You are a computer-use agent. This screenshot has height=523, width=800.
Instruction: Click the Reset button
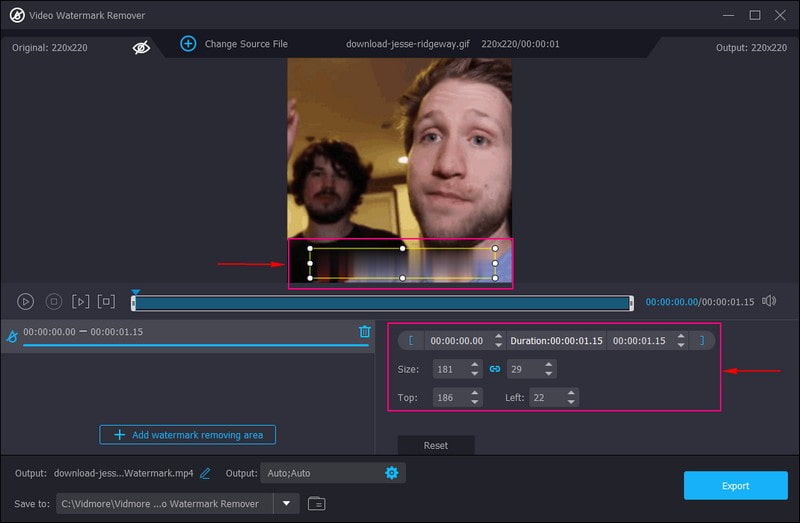[x=435, y=445]
